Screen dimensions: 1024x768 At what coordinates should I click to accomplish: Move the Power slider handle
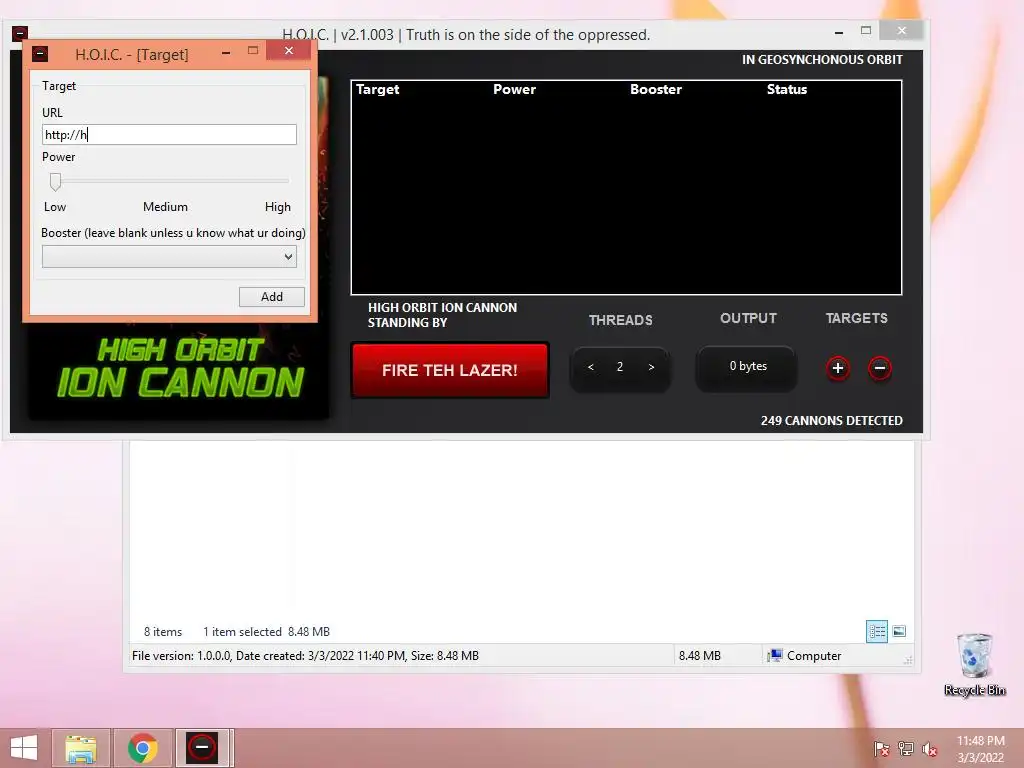(x=56, y=182)
